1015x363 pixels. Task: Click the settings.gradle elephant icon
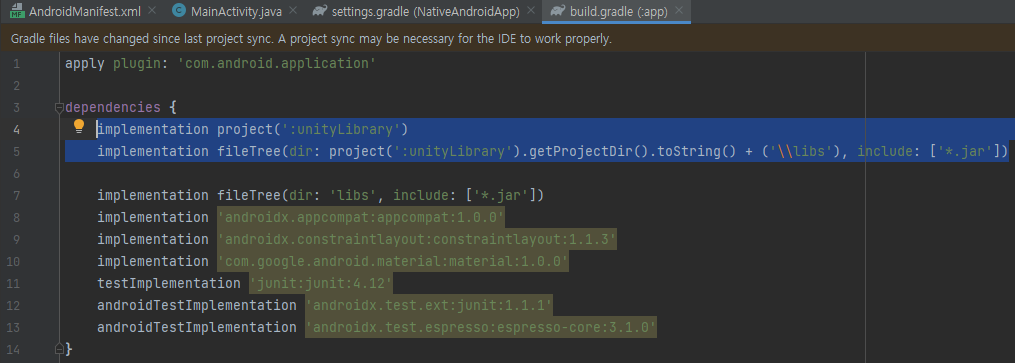tap(318, 11)
